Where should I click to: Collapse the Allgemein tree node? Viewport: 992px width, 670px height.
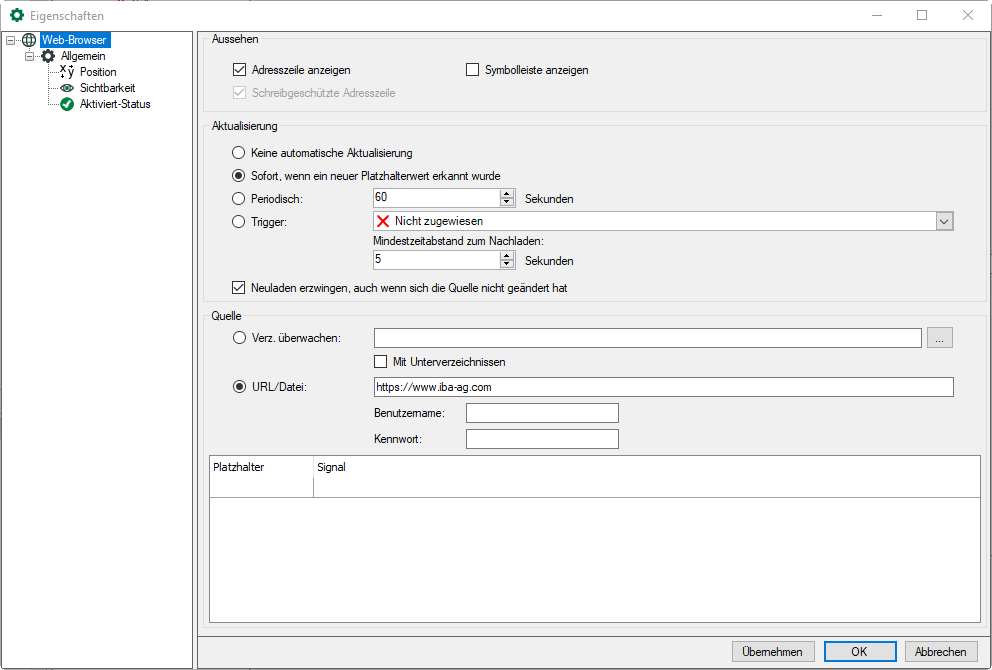[x=29, y=57]
